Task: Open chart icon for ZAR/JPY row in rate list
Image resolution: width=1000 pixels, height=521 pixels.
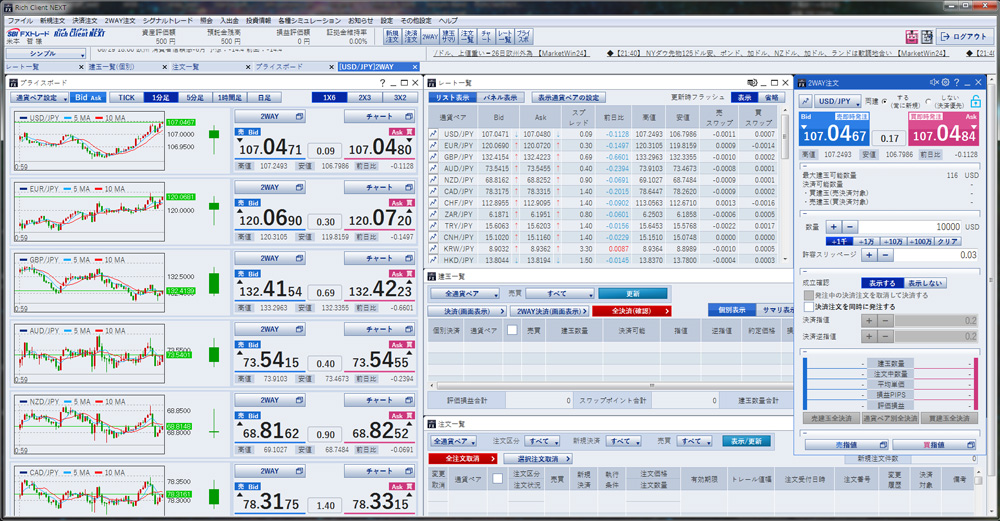Action: (x=433, y=214)
